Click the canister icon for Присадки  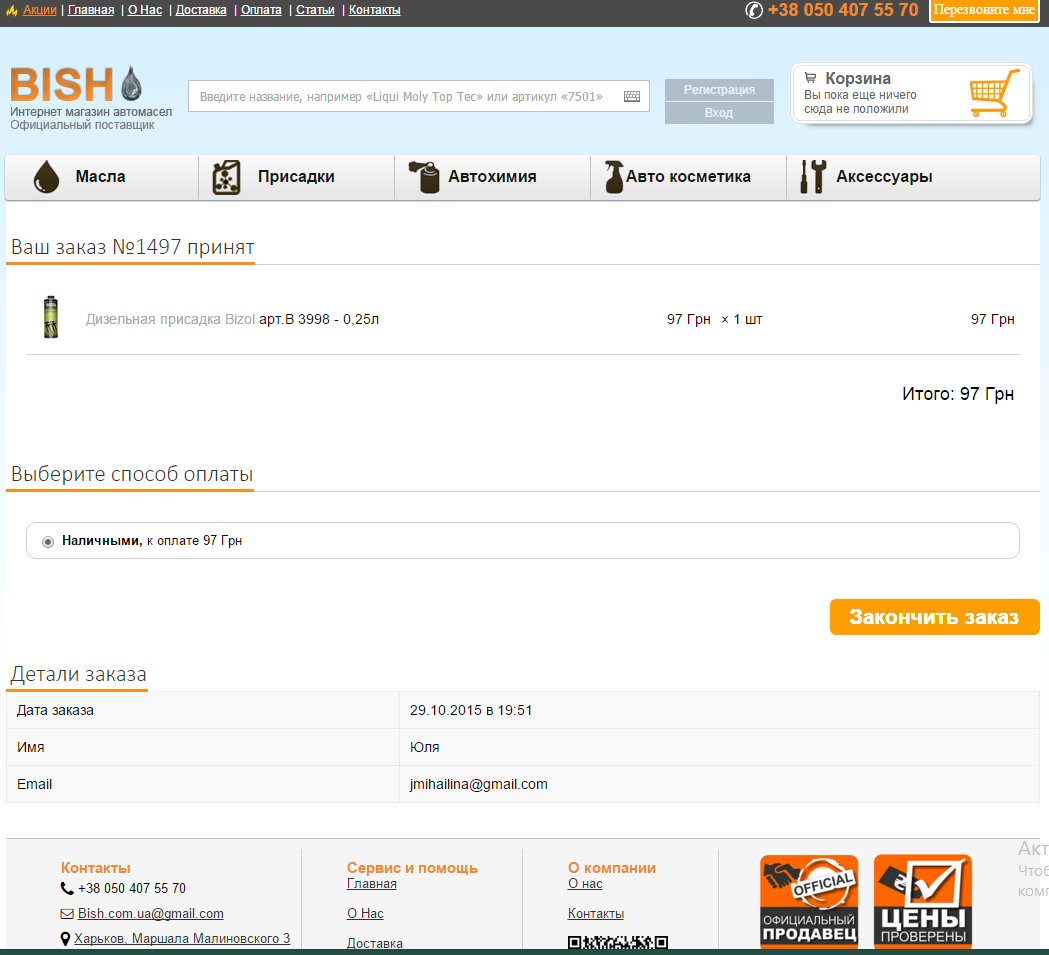[x=227, y=177]
